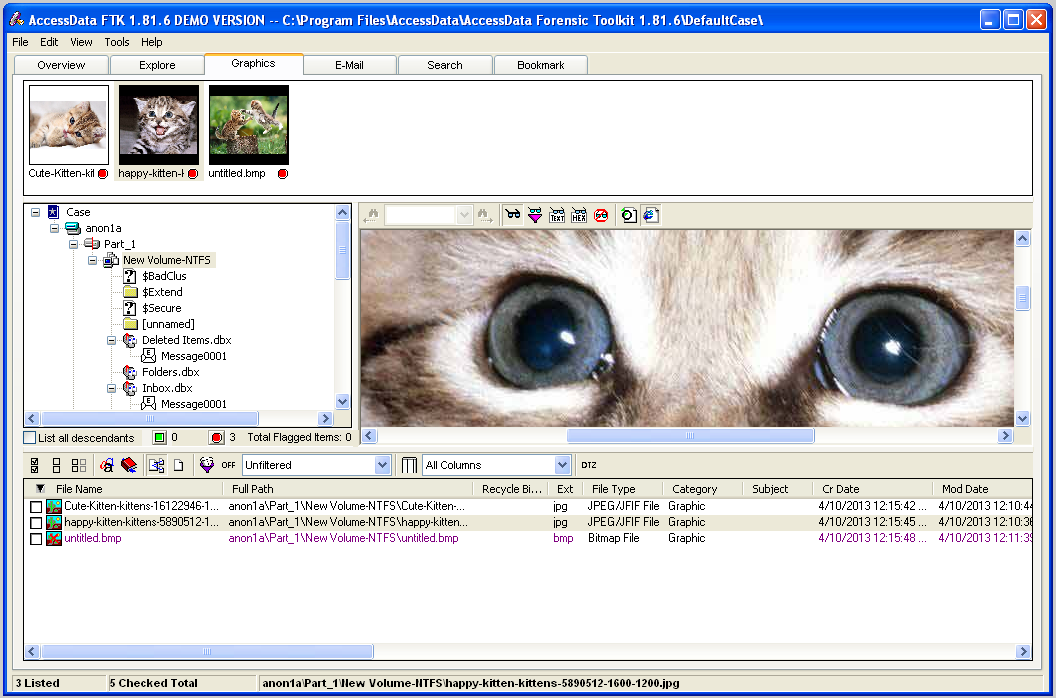The image size is (1056, 698).
Task: Click the image viewer horizontal scrollbar thumb
Action: [690, 436]
